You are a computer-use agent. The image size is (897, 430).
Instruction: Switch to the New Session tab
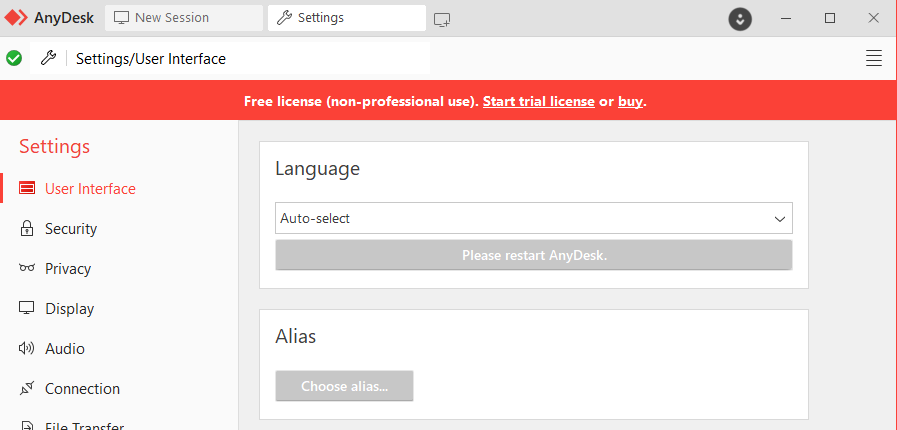184,18
